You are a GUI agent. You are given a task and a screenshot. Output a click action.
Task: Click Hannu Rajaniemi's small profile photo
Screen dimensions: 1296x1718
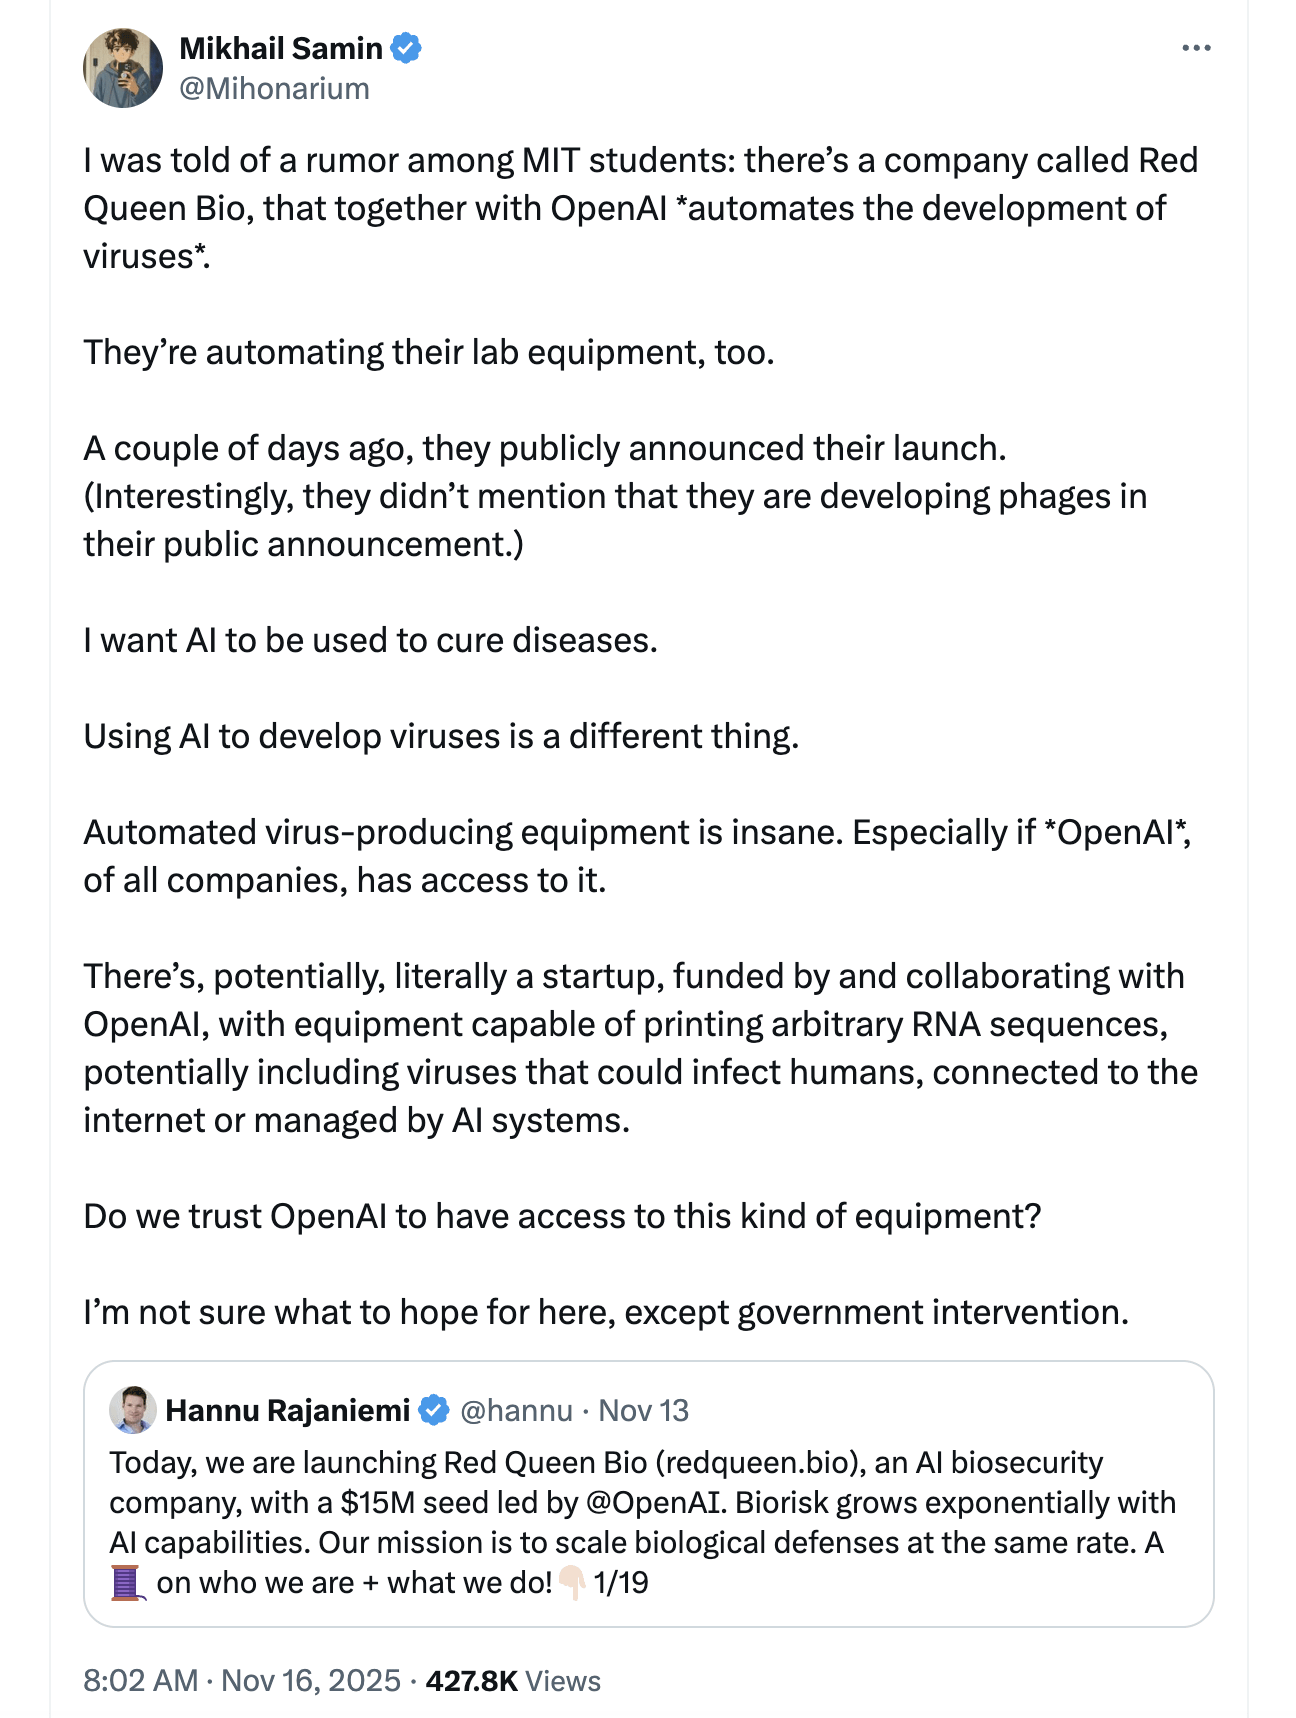pos(133,1410)
